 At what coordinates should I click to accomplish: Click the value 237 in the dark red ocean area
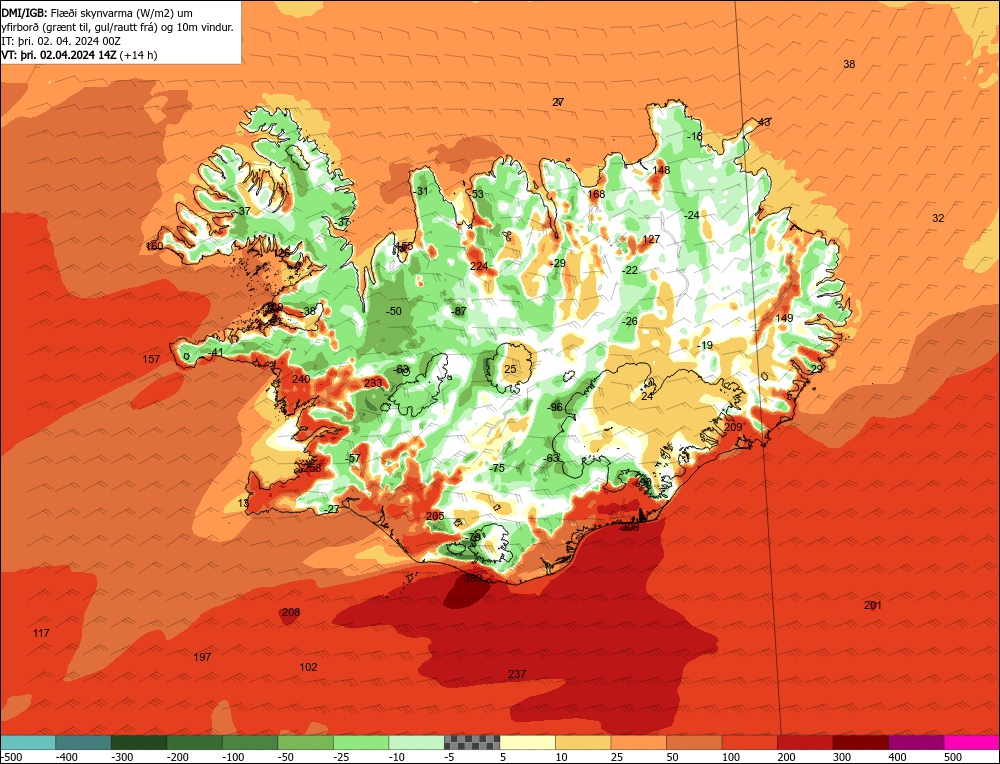click(x=517, y=674)
